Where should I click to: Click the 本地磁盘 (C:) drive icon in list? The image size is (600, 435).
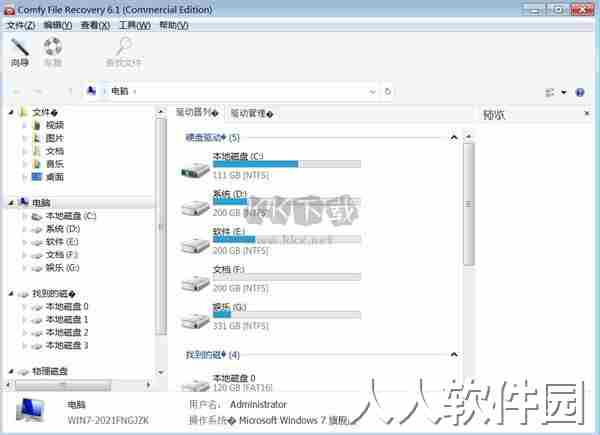[x=195, y=169]
